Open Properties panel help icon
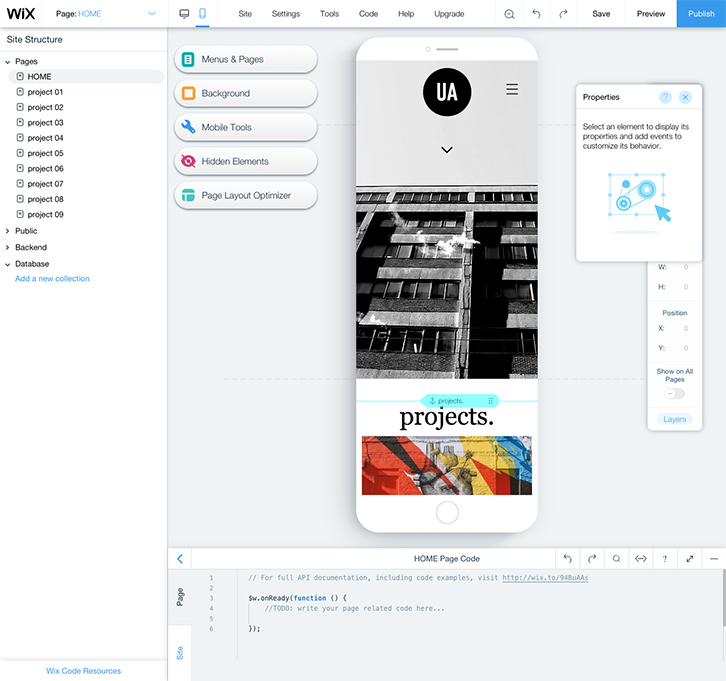This screenshot has width=726, height=681. point(665,97)
